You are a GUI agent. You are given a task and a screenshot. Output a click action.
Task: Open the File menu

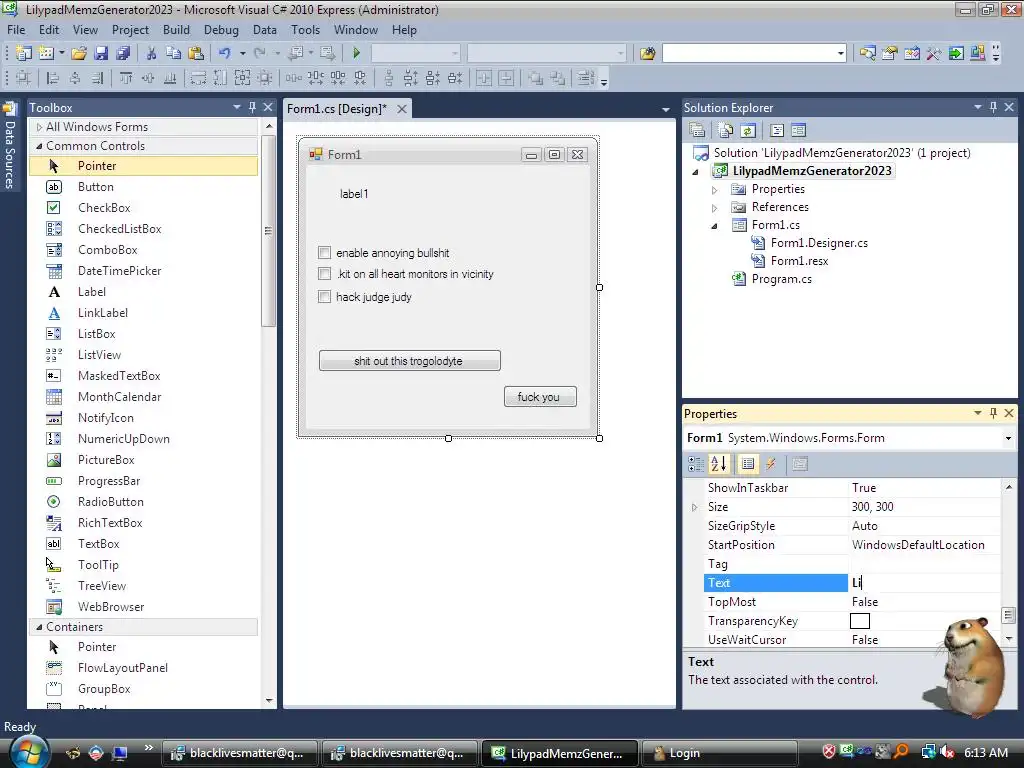[x=16, y=30]
